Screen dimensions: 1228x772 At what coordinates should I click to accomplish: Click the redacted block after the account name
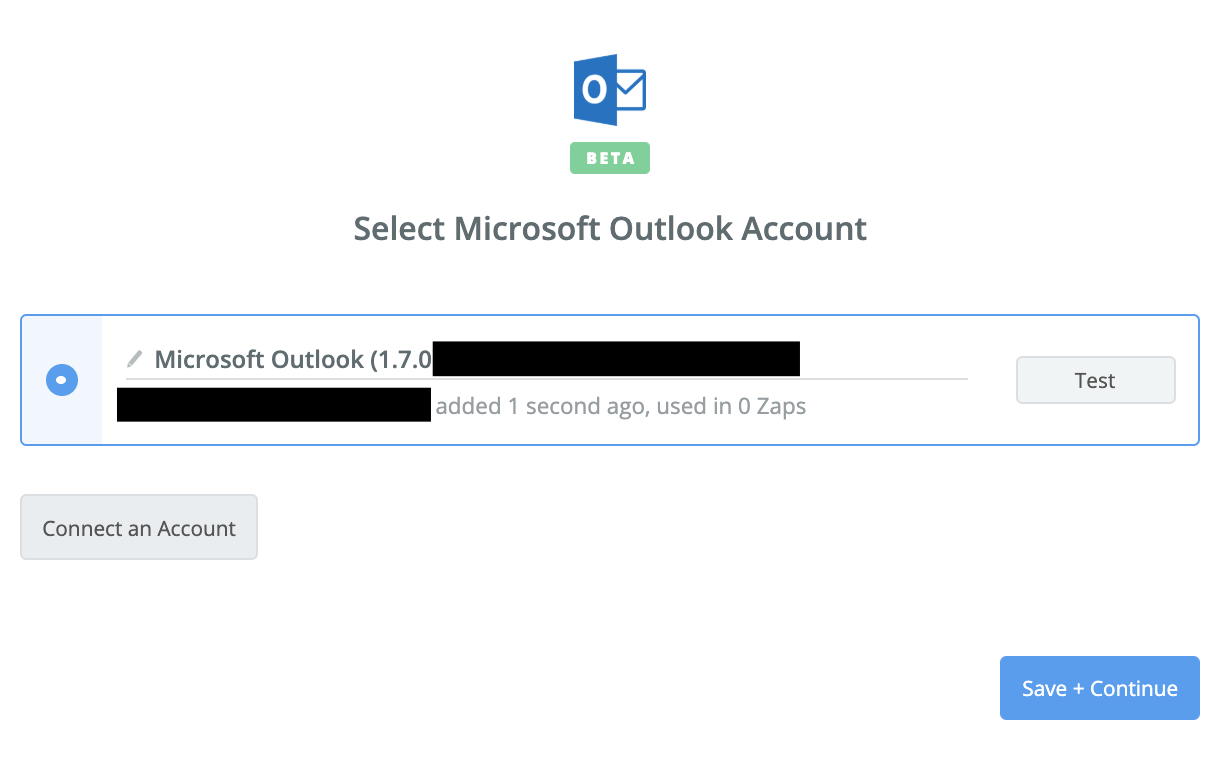(x=616, y=358)
